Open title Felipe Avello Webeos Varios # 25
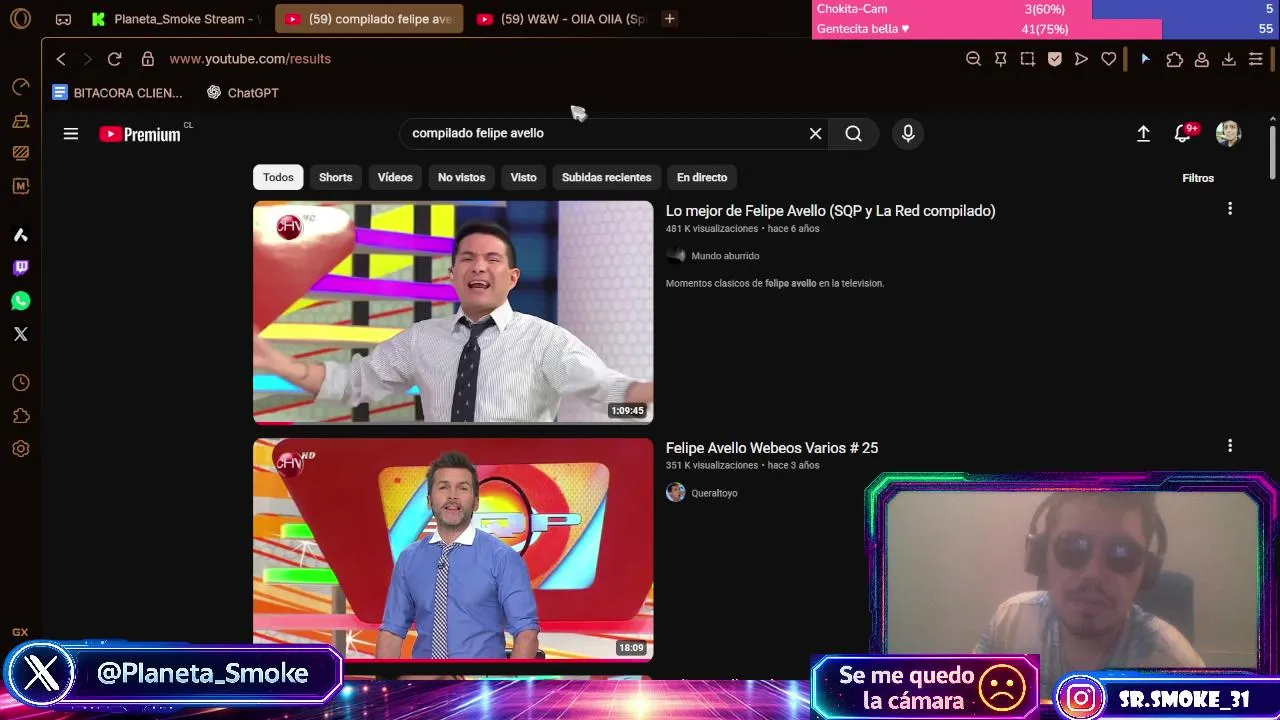The image size is (1280, 720). coord(772,448)
